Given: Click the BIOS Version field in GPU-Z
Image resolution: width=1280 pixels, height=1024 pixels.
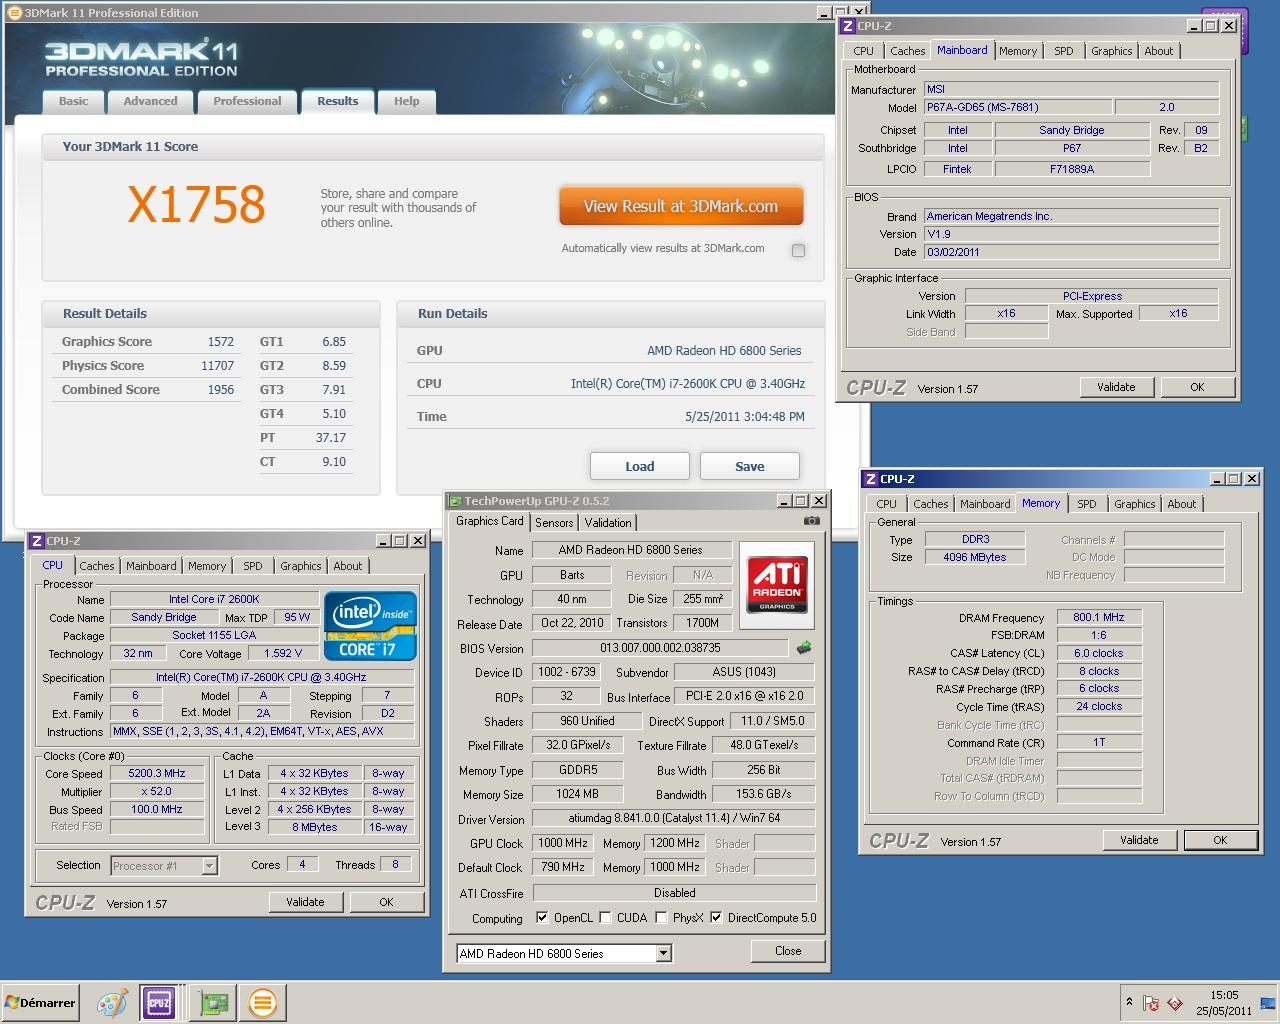Looking at the screenshot, I should [x=660, y=648].
